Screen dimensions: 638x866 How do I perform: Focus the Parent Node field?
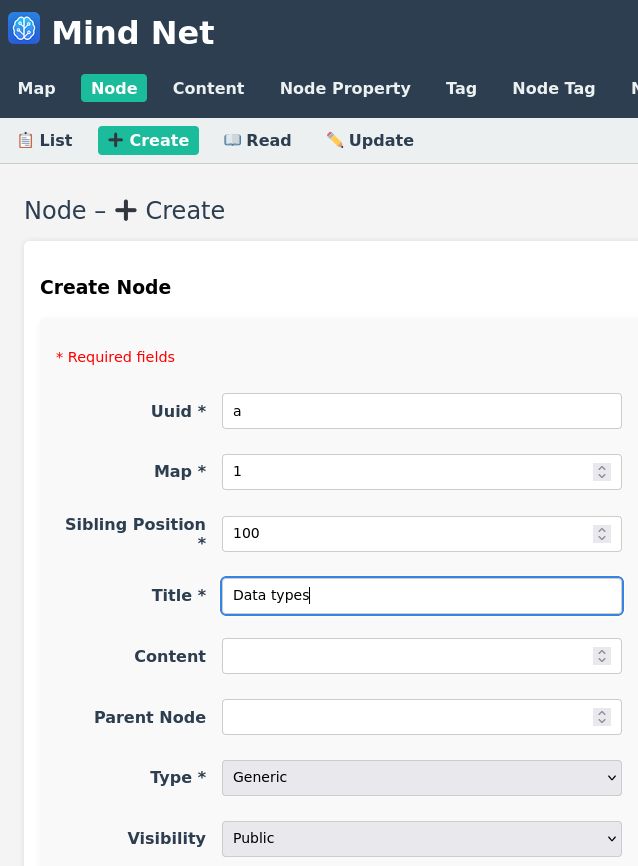[422, 717]
